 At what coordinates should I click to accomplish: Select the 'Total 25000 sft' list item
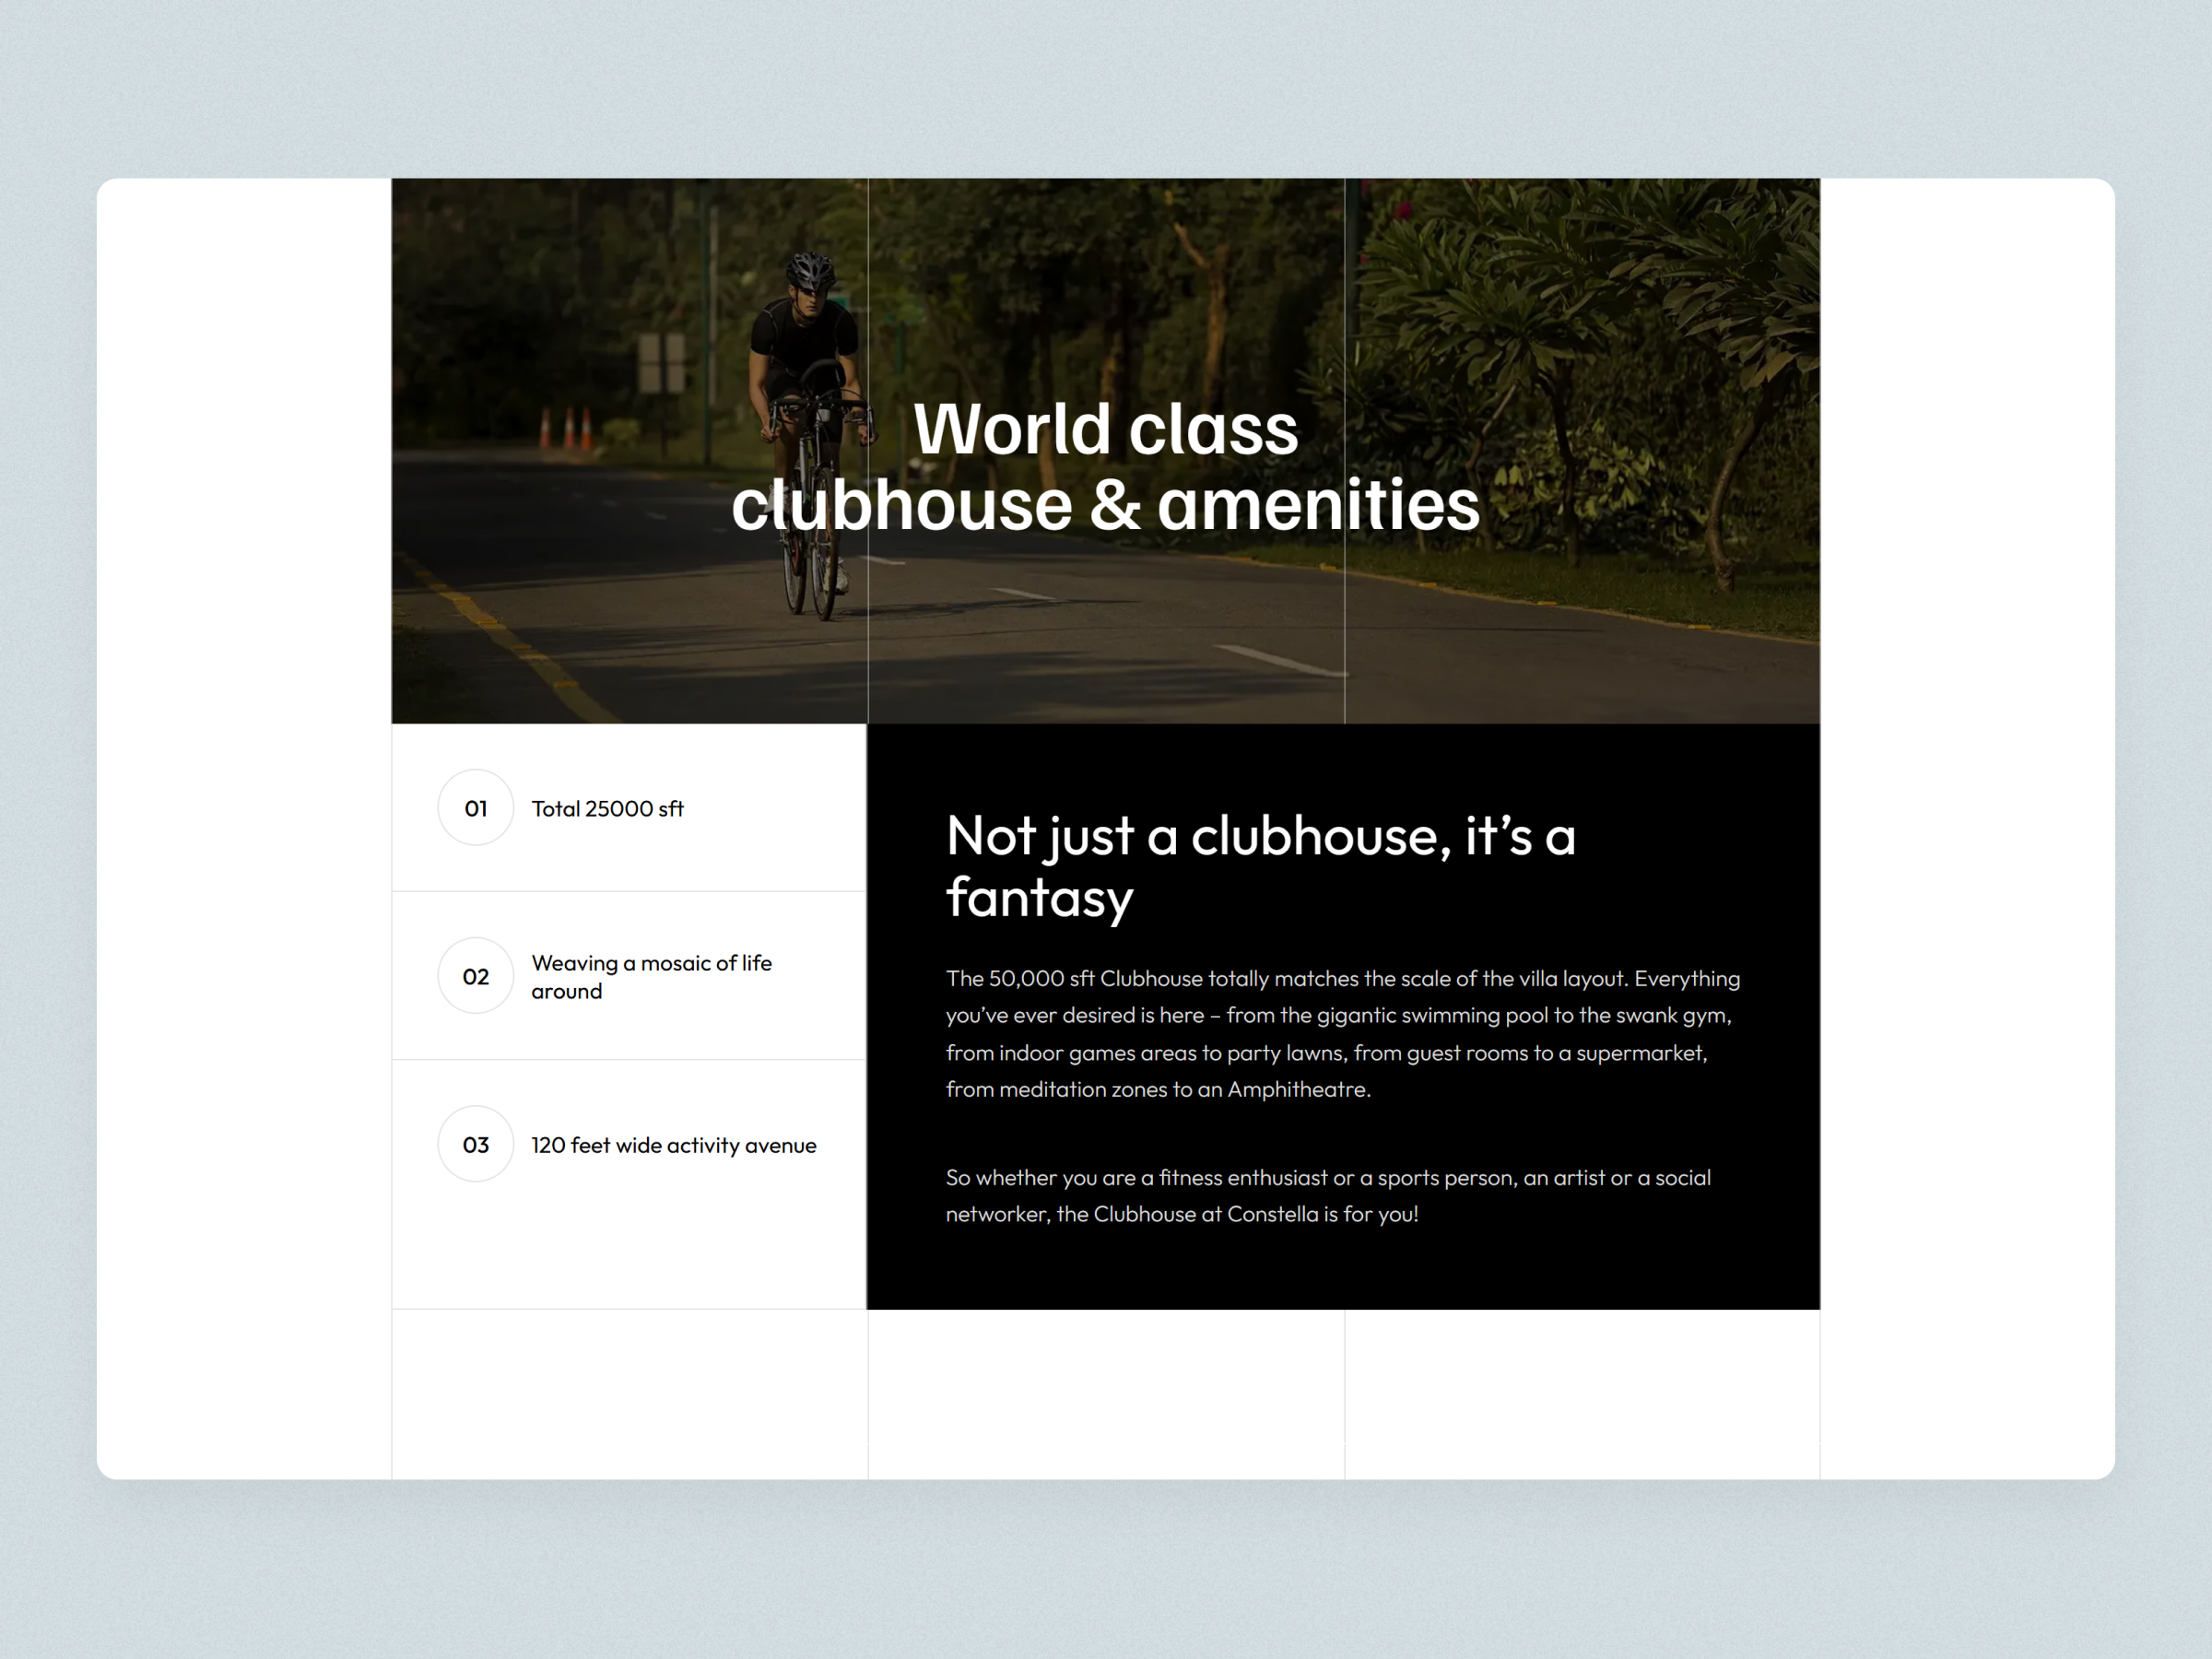607,808
